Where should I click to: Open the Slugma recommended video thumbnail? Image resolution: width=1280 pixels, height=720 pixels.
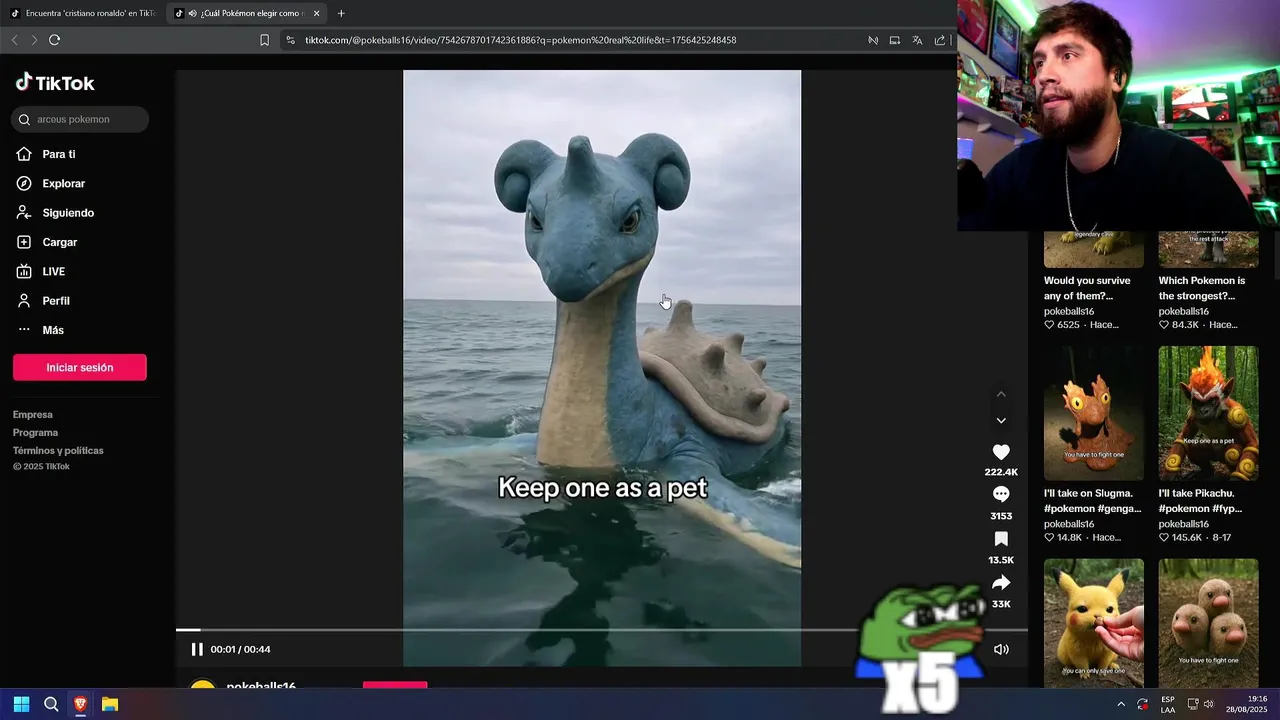pos(1094,413)
